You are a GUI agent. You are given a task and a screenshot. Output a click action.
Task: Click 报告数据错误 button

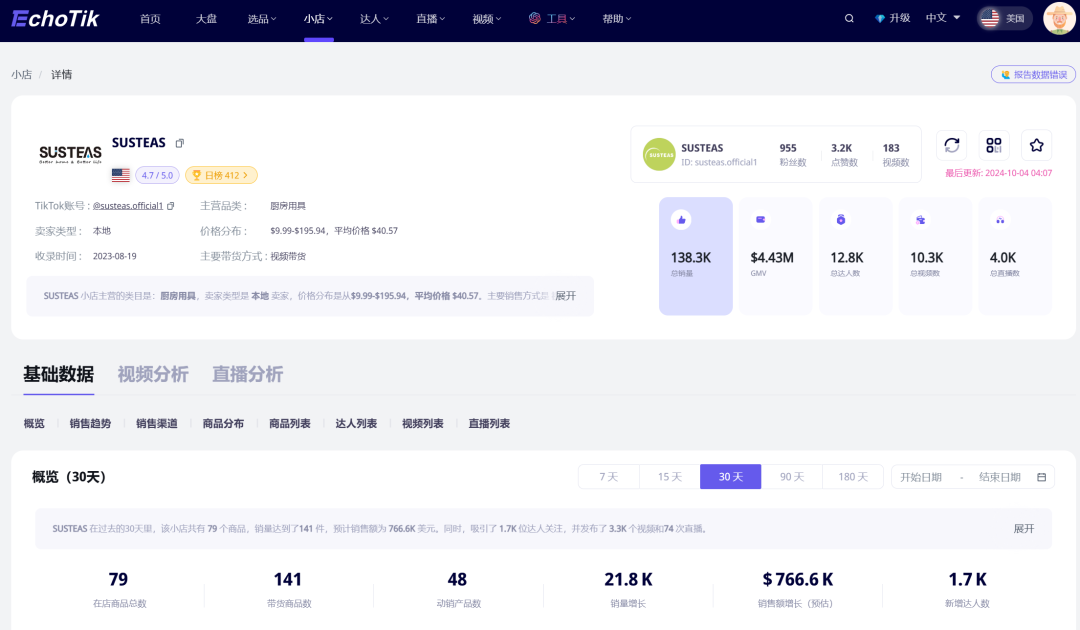[1033, 74]
